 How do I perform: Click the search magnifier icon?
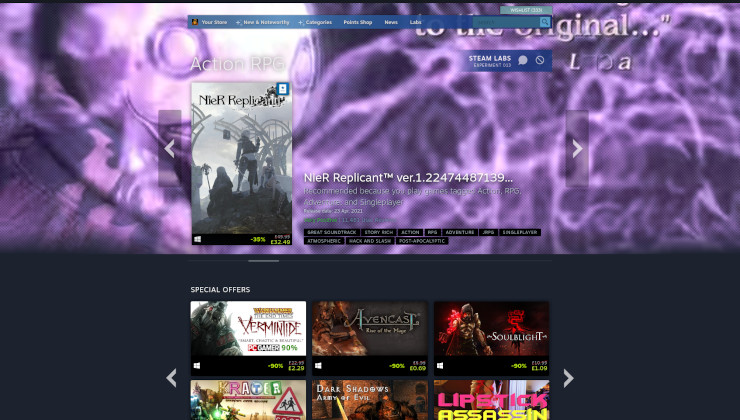[x=545, y=22]
